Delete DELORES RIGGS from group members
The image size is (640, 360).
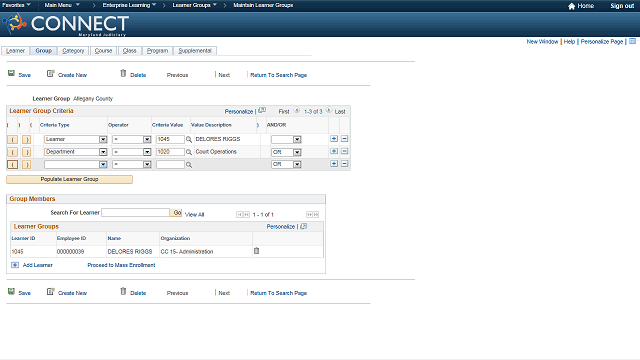point(256,251)
